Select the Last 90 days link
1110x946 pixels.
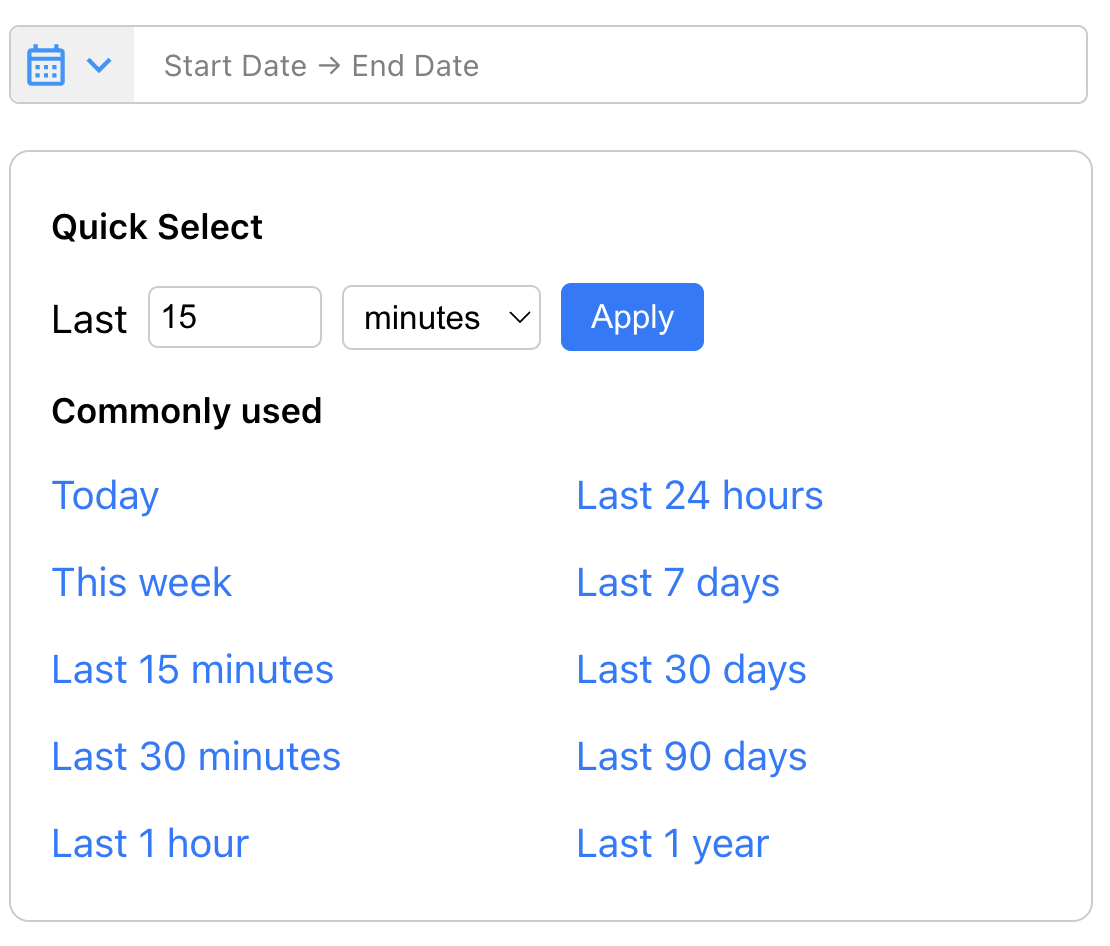(691, 757)
